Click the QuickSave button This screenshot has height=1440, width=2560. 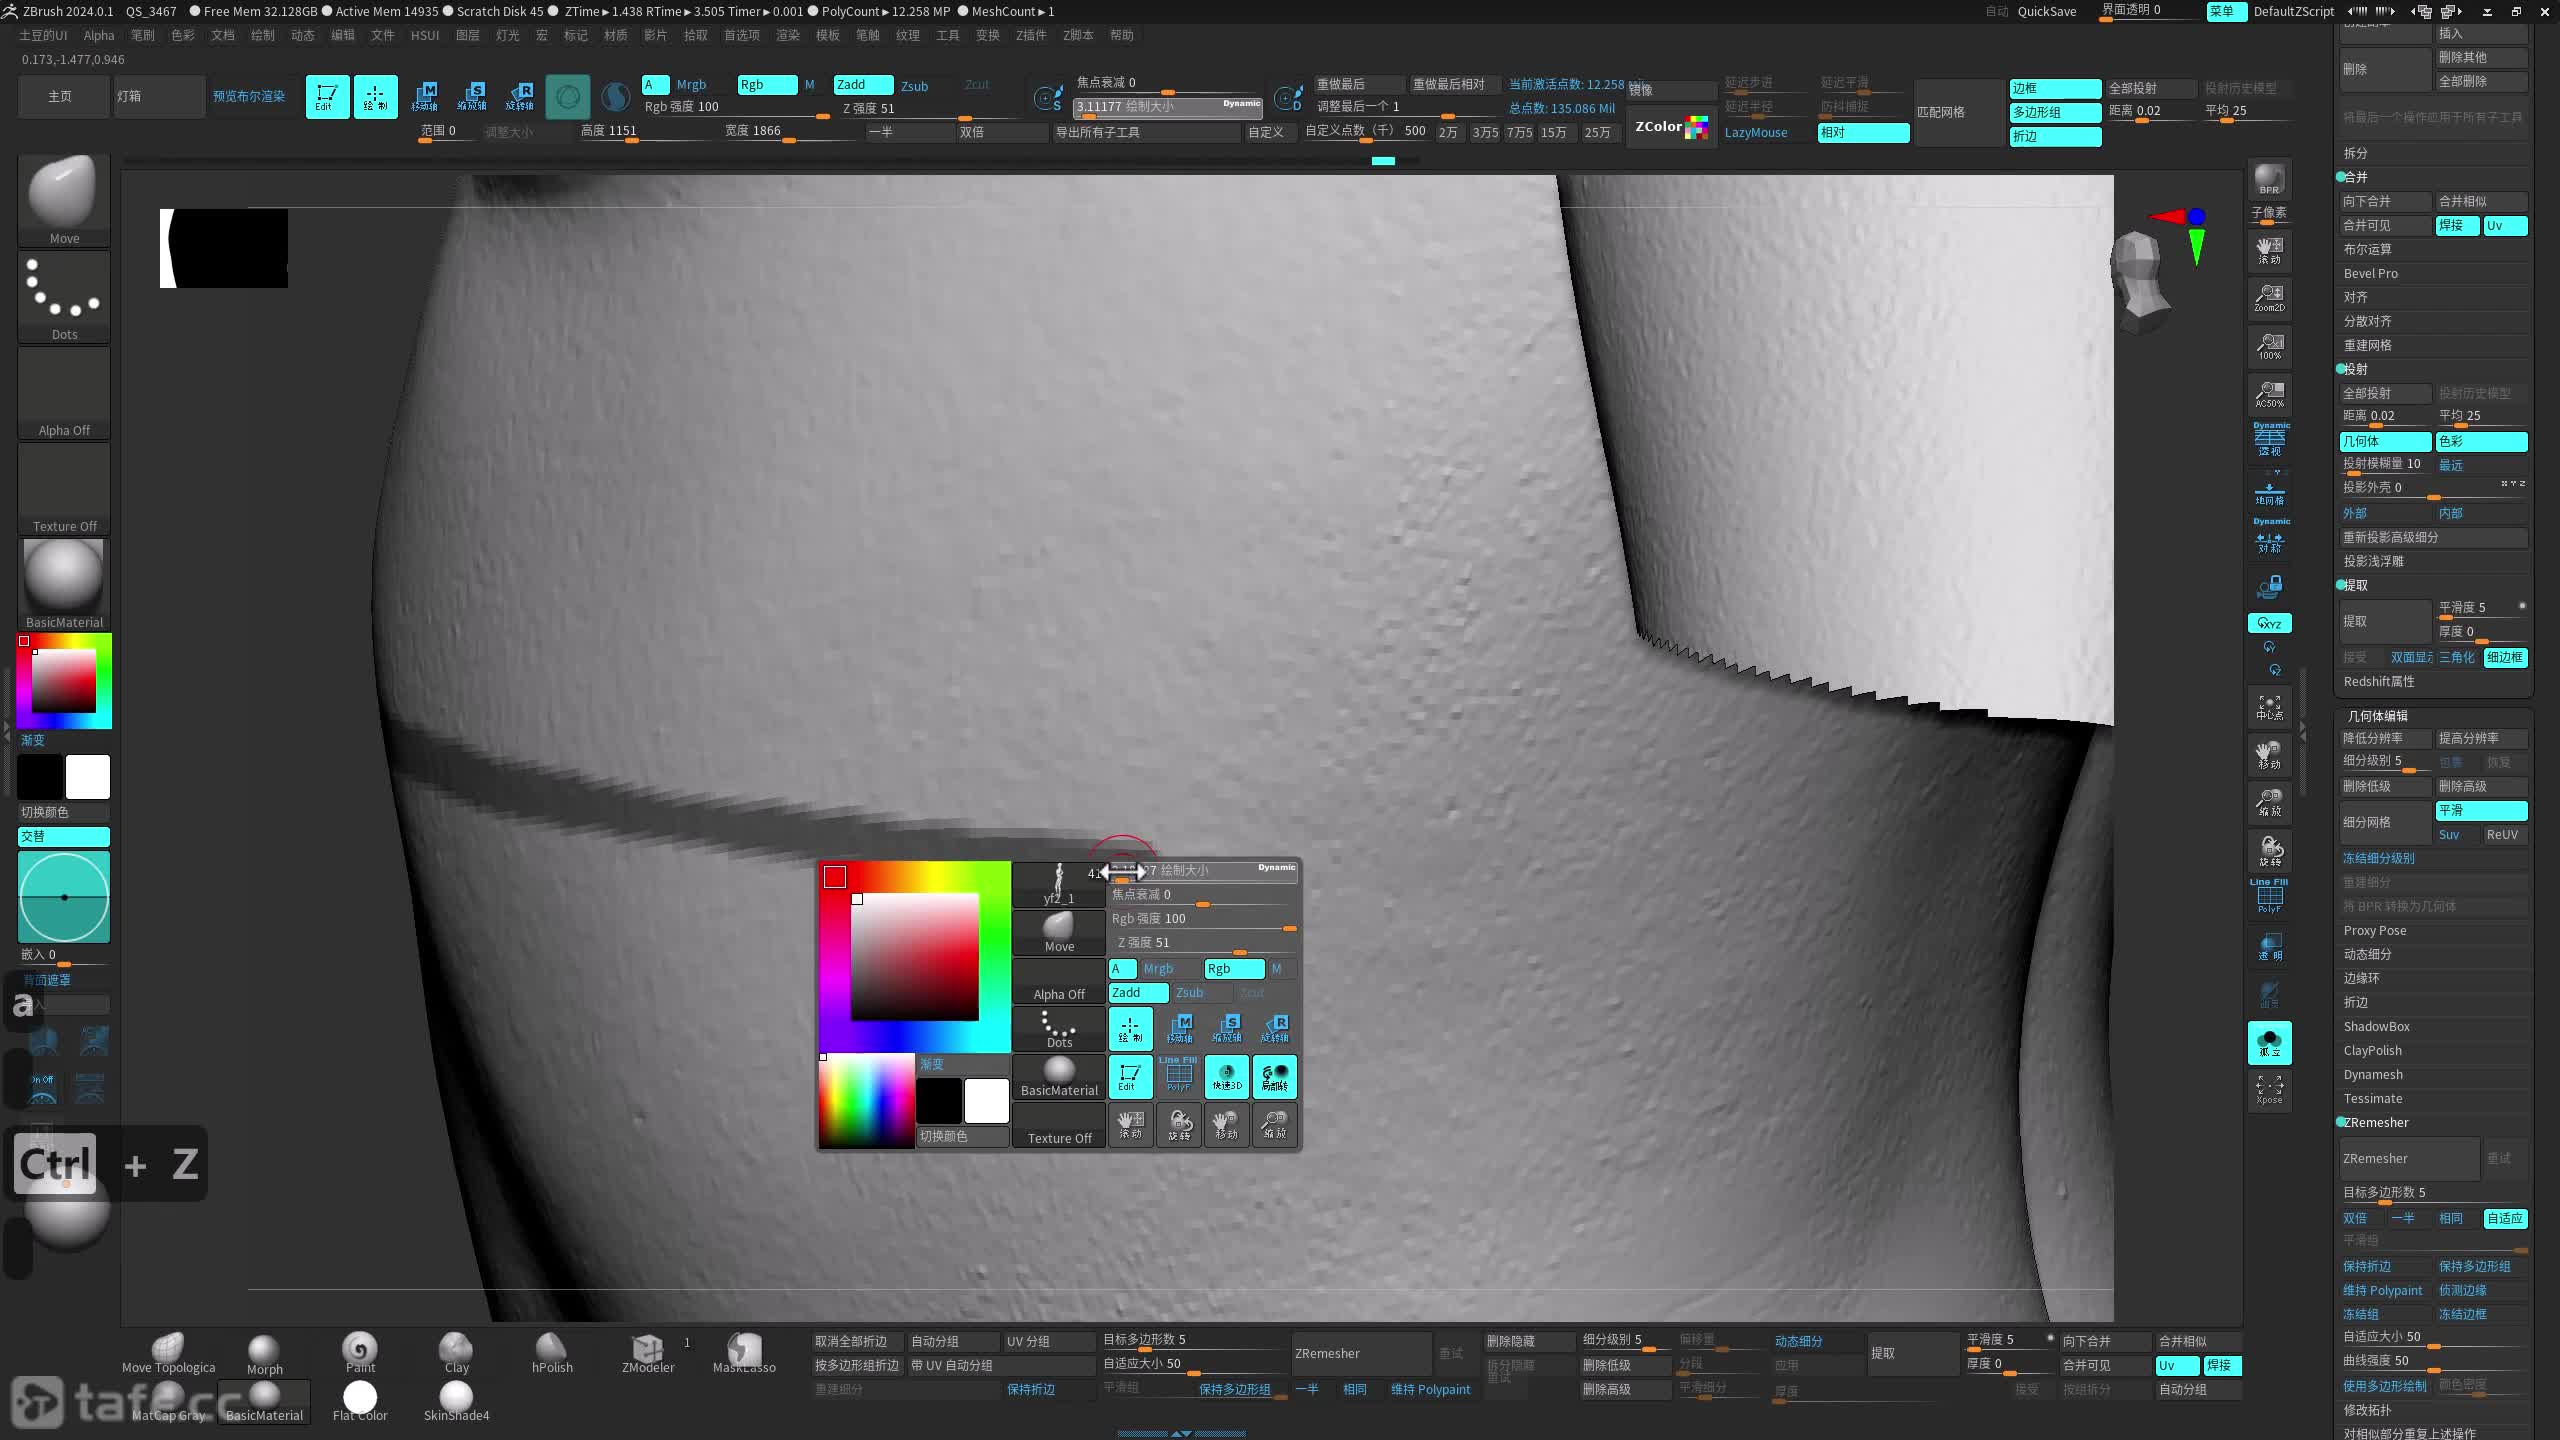tap(2047, 11)
